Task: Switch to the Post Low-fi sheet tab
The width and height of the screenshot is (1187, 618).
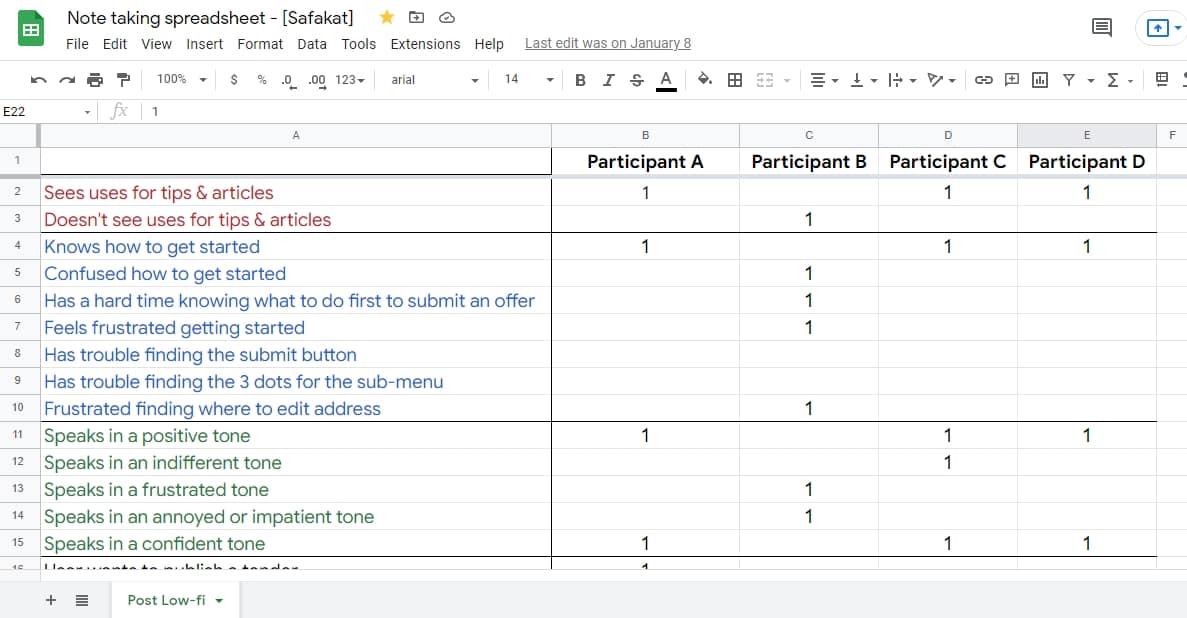Action: click(x=174, y=600)
